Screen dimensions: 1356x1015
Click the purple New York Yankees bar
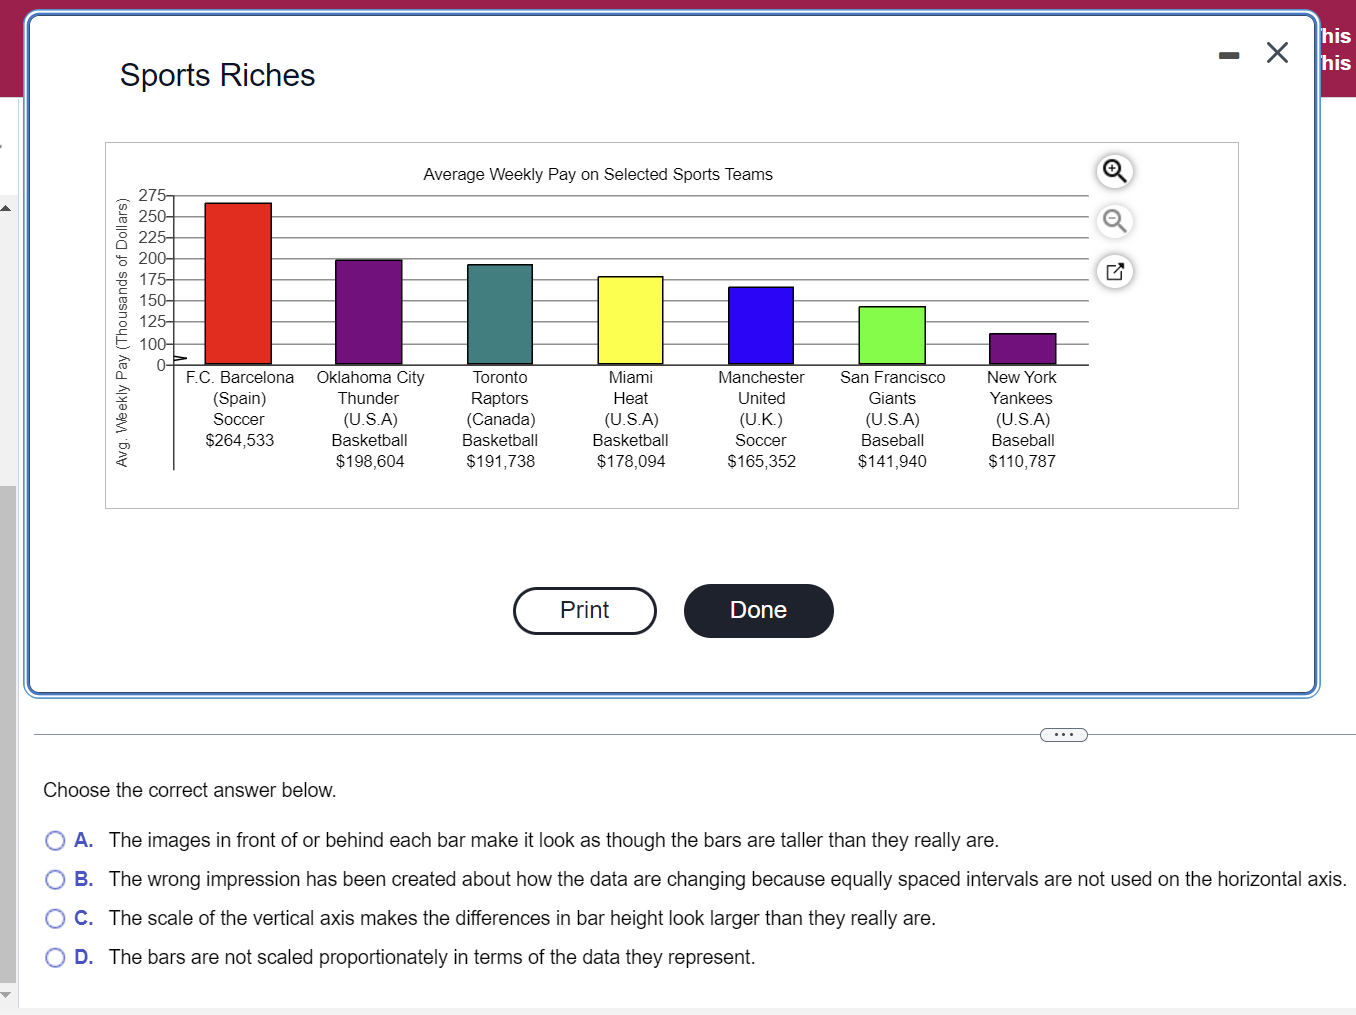(x=1022, y=349)
